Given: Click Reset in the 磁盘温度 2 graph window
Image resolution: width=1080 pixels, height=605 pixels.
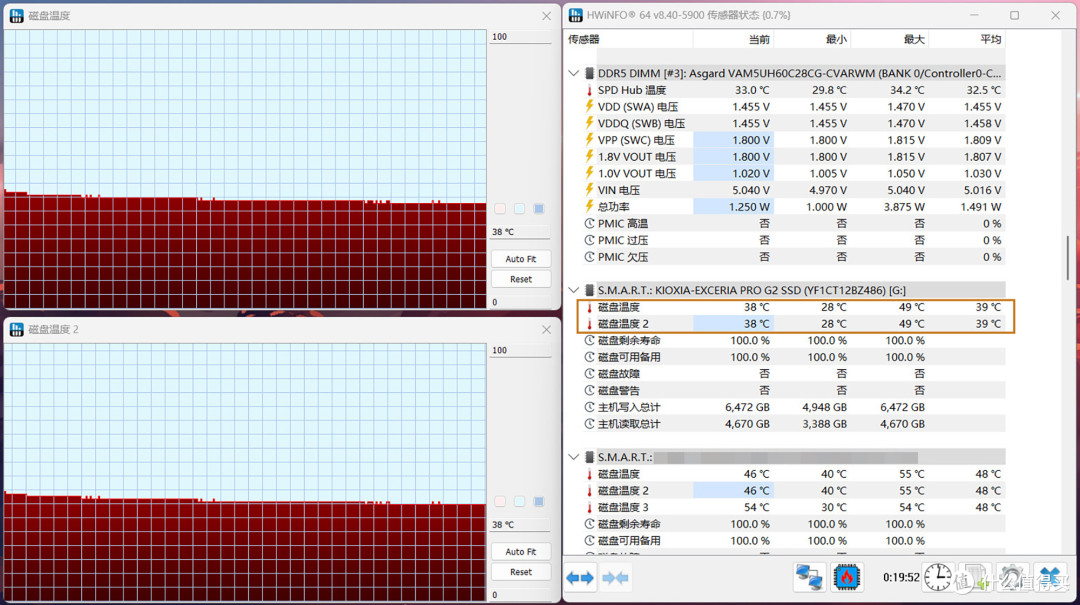Looking at the screenshot, I should point(521,572).
